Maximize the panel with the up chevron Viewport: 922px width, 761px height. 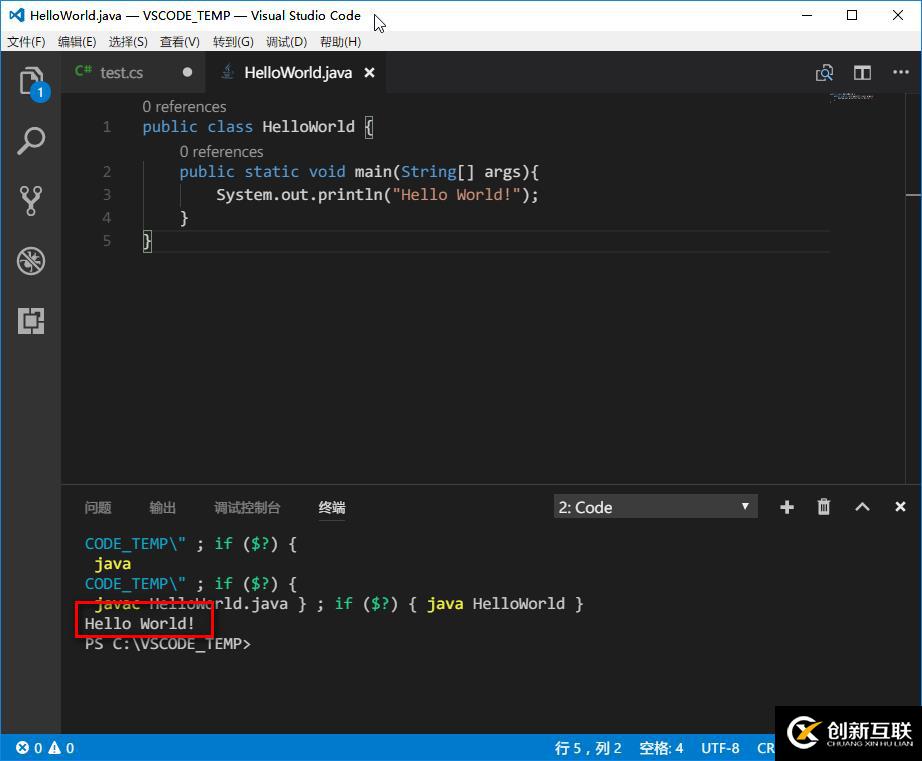(x=862, y=506)
